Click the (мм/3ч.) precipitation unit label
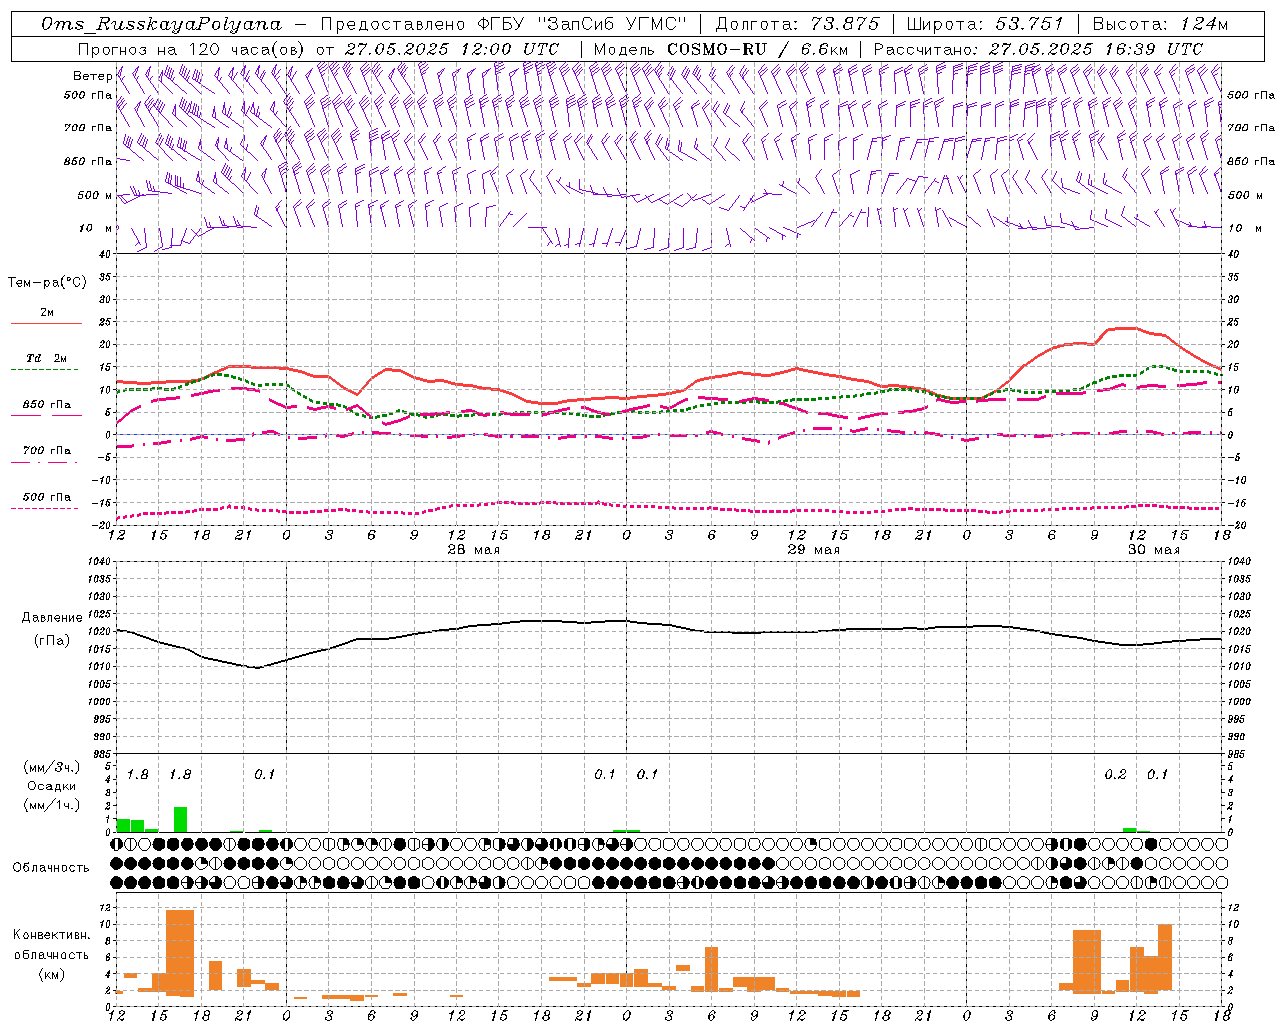Image resolution: width=1280 pixels, height=1024 pixels. click(x=51, y=767)
